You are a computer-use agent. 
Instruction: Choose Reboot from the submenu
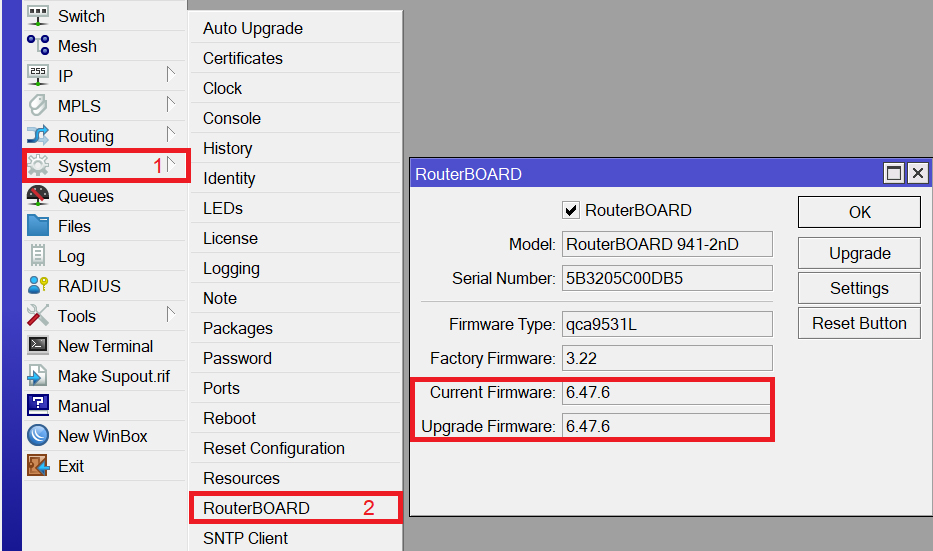click(296, 418)
